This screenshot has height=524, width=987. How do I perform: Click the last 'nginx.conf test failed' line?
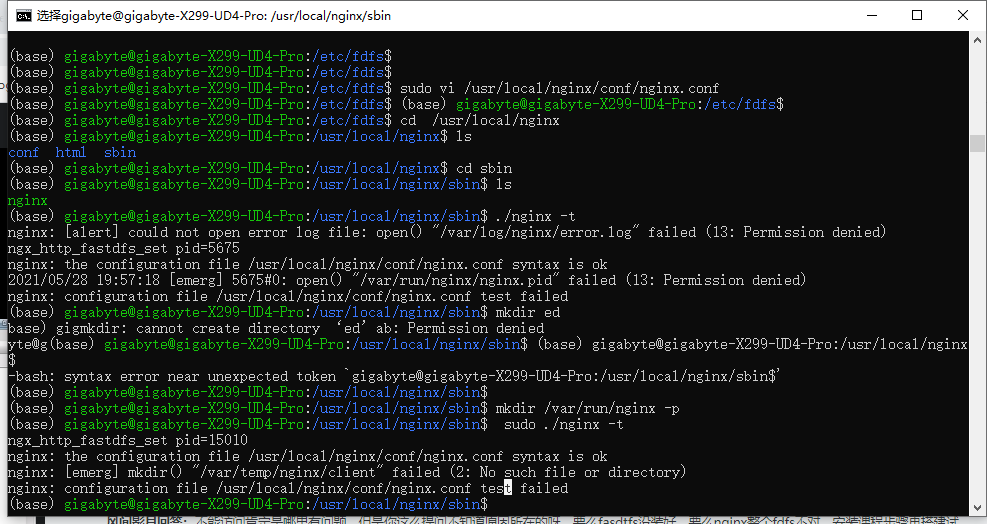(x=288, y=488)
